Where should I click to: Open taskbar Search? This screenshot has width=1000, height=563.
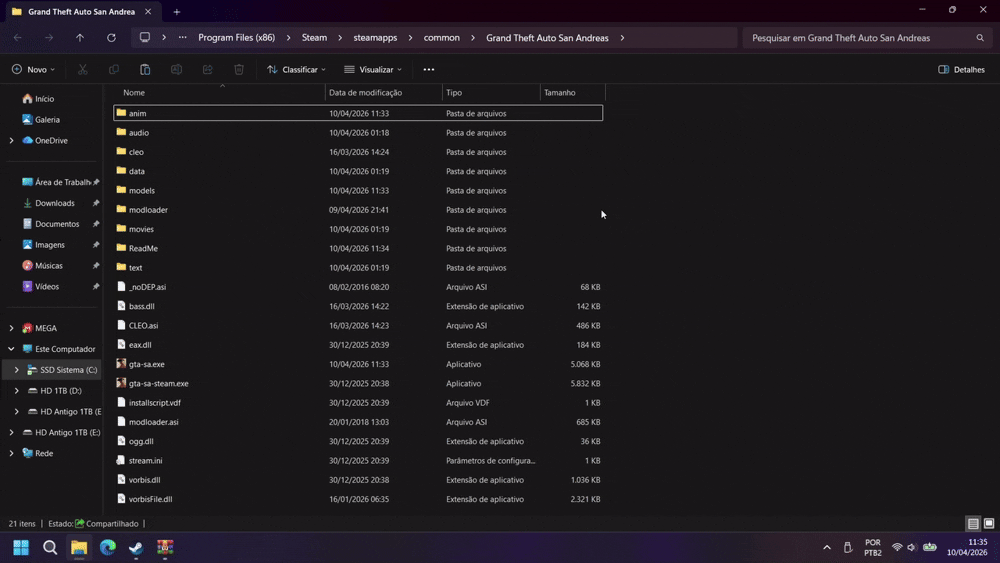click(x=50, y=547)
